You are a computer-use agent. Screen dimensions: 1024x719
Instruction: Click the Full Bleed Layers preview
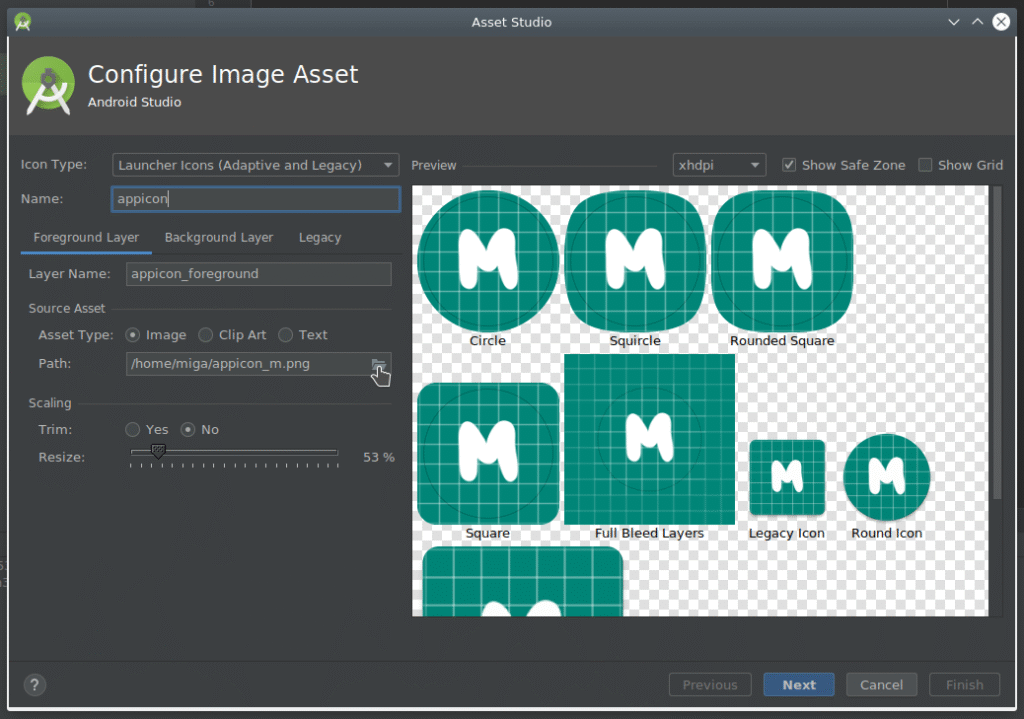tap(649, 439)
